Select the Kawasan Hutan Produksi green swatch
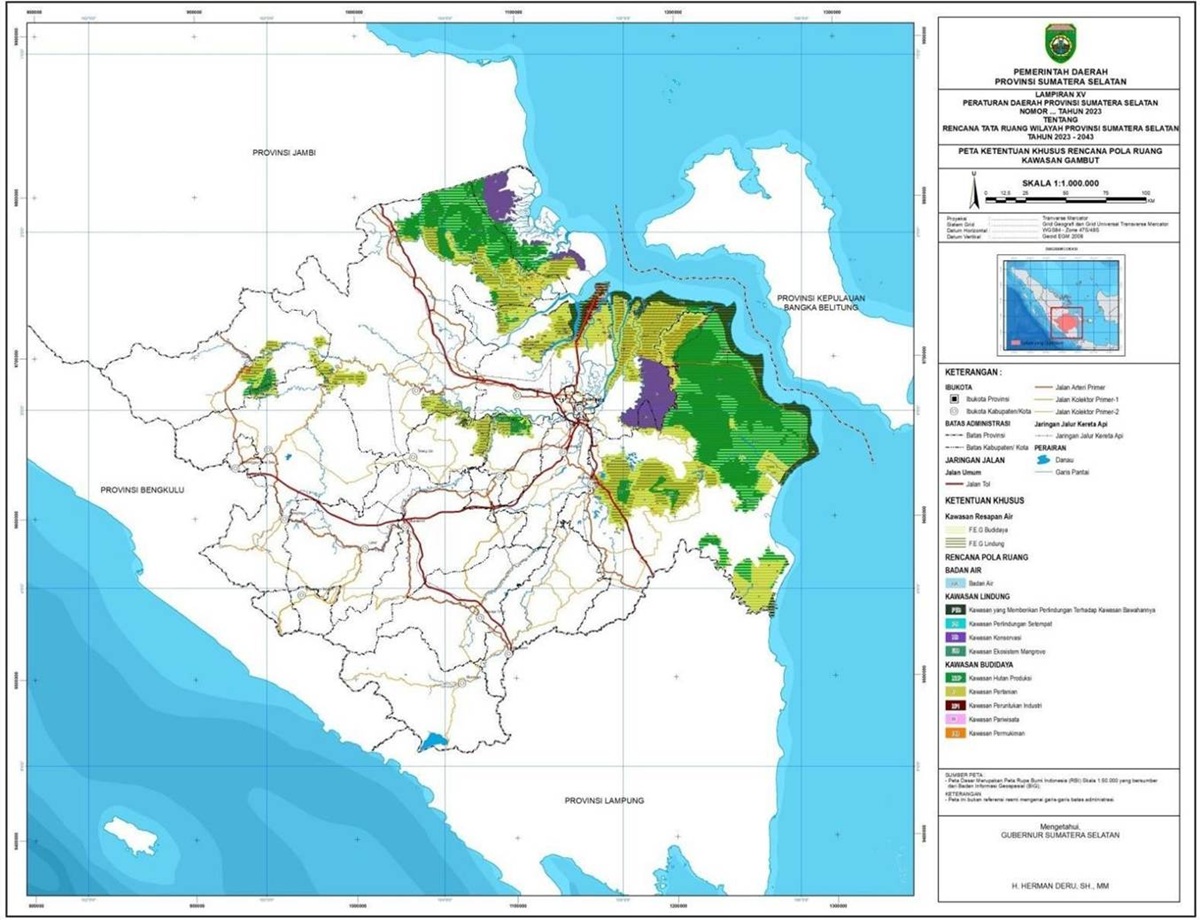This screenshot has height=920, width=1200. pos(957,676)
